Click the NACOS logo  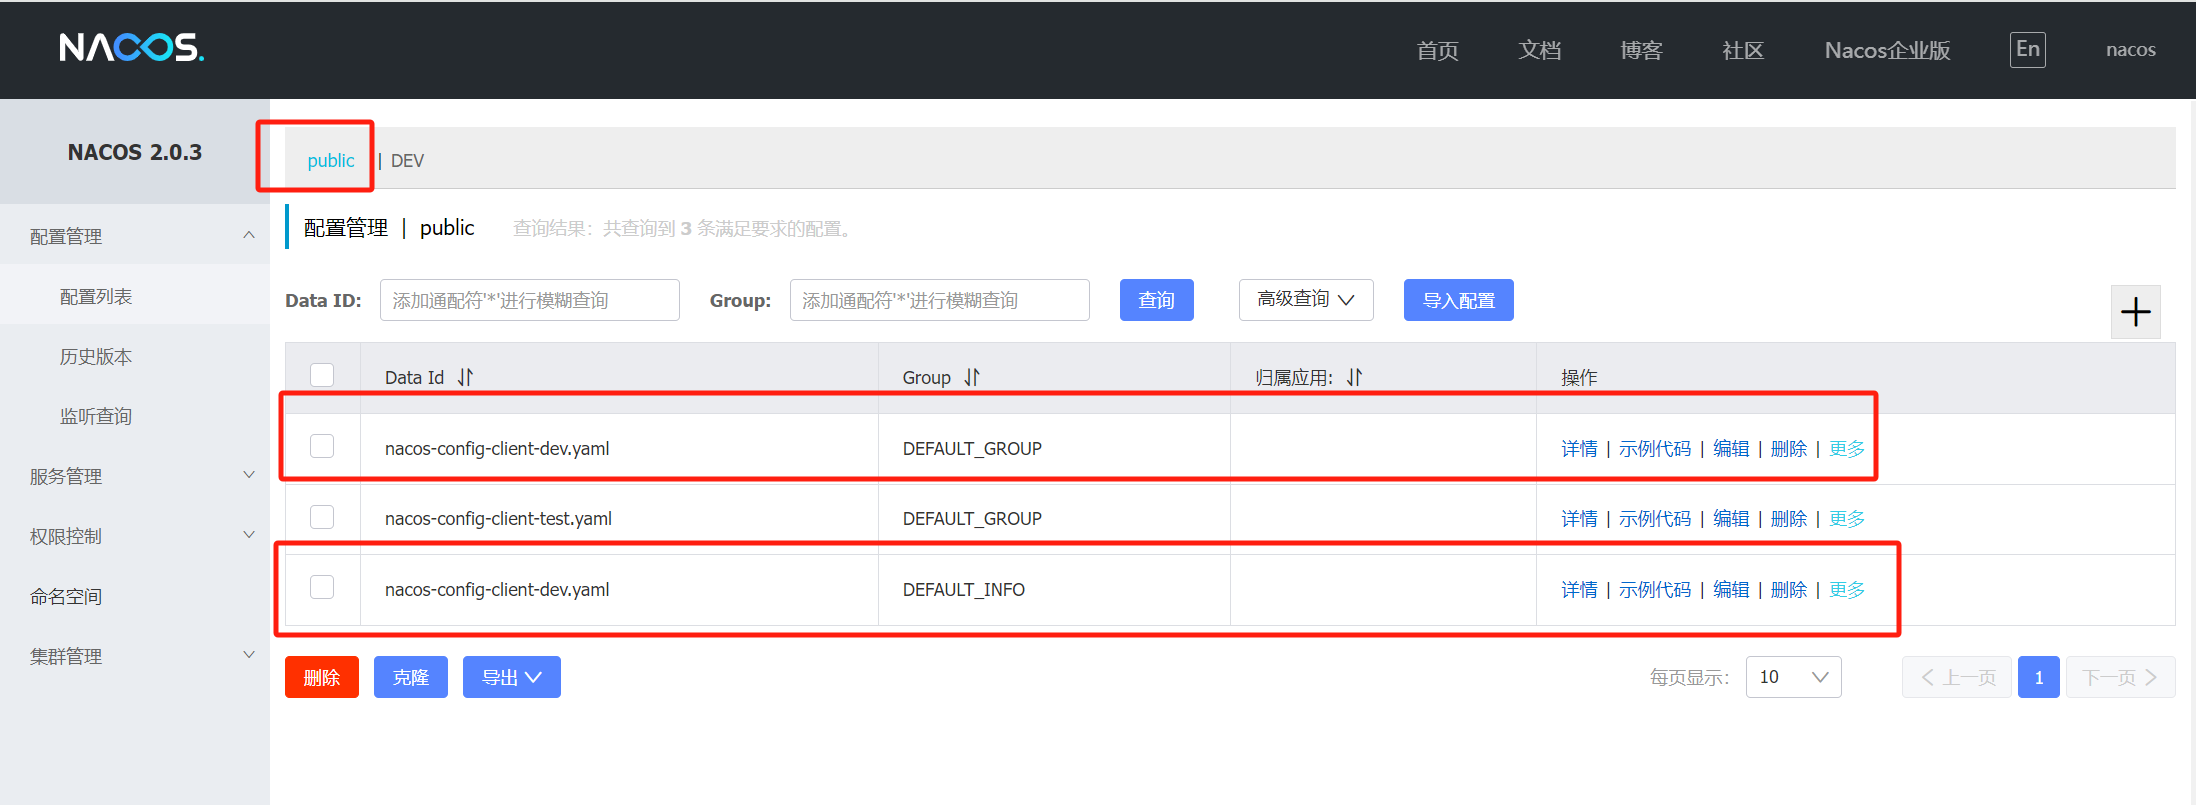point(131,47)
